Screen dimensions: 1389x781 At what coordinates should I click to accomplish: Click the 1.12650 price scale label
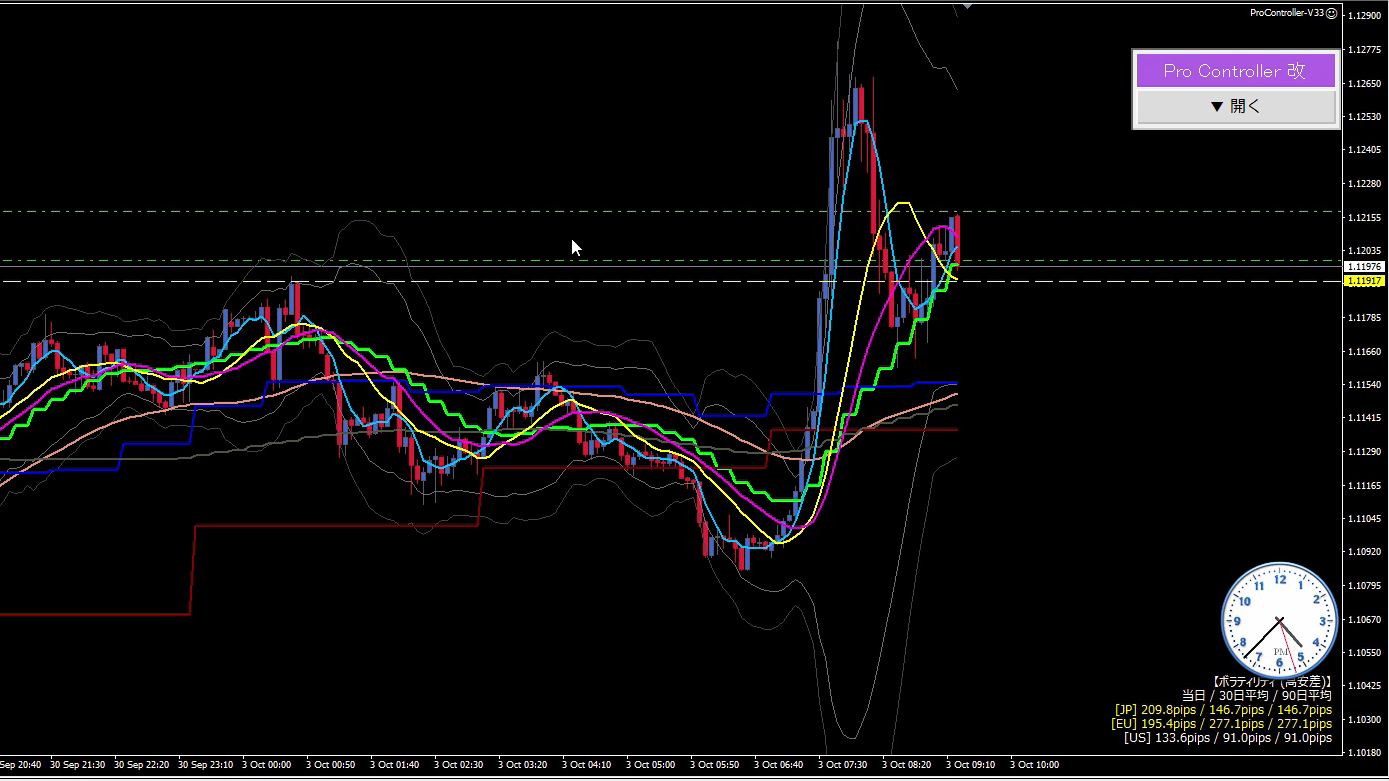point(1366,83)
